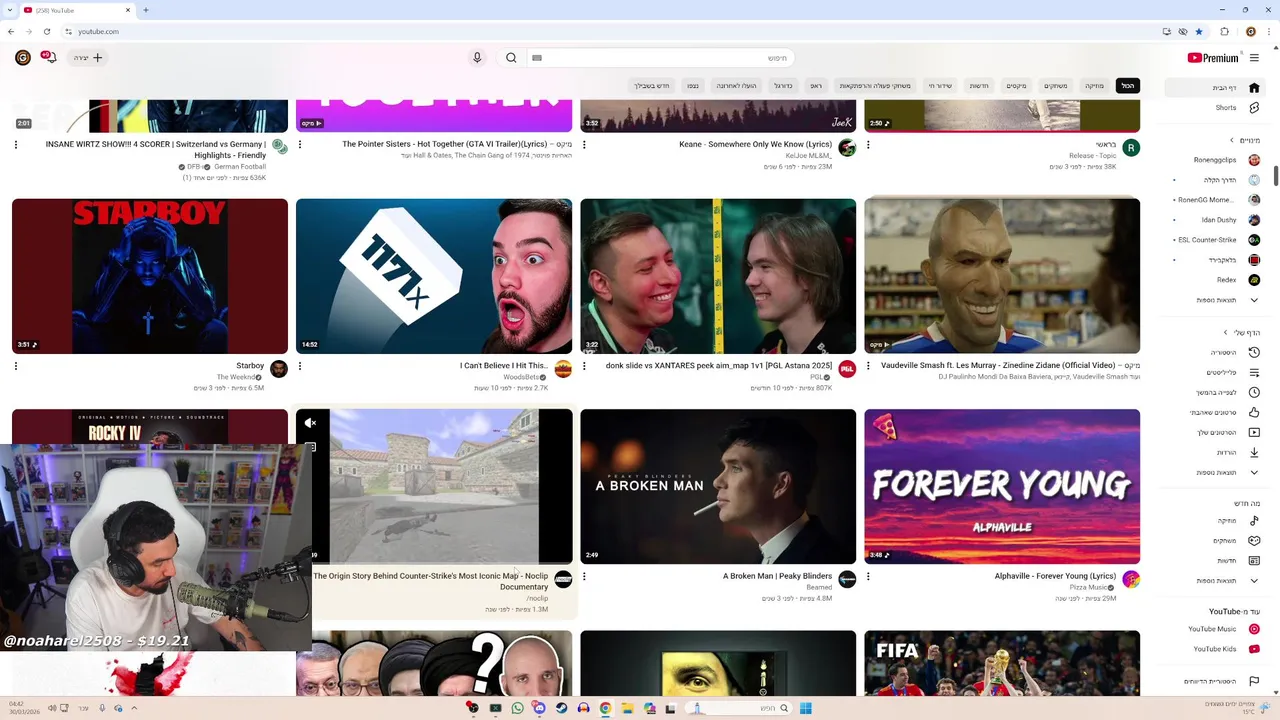Click the Create (יצירה) button

[88, 58]
